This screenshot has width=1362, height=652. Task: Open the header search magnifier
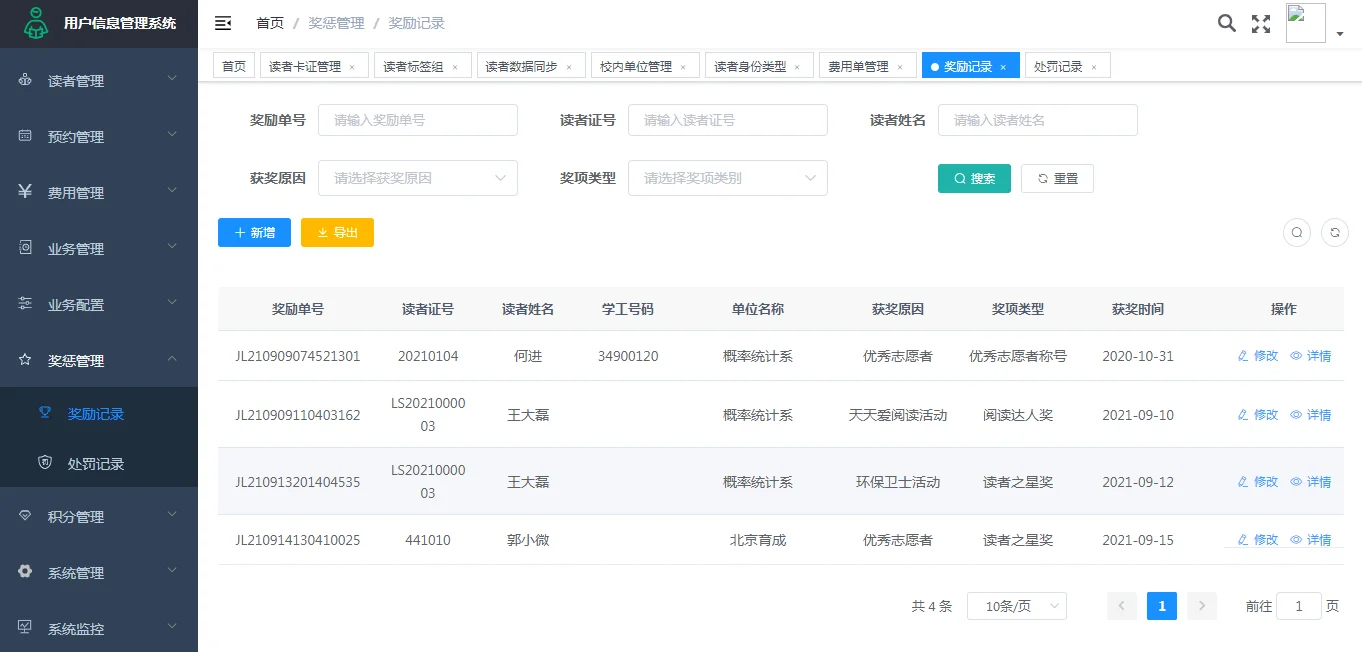click(x=1226, y=23)
